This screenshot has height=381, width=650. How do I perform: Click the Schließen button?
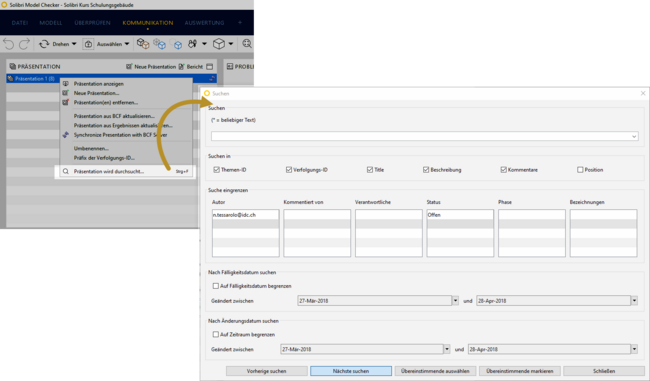click(604, 371)
